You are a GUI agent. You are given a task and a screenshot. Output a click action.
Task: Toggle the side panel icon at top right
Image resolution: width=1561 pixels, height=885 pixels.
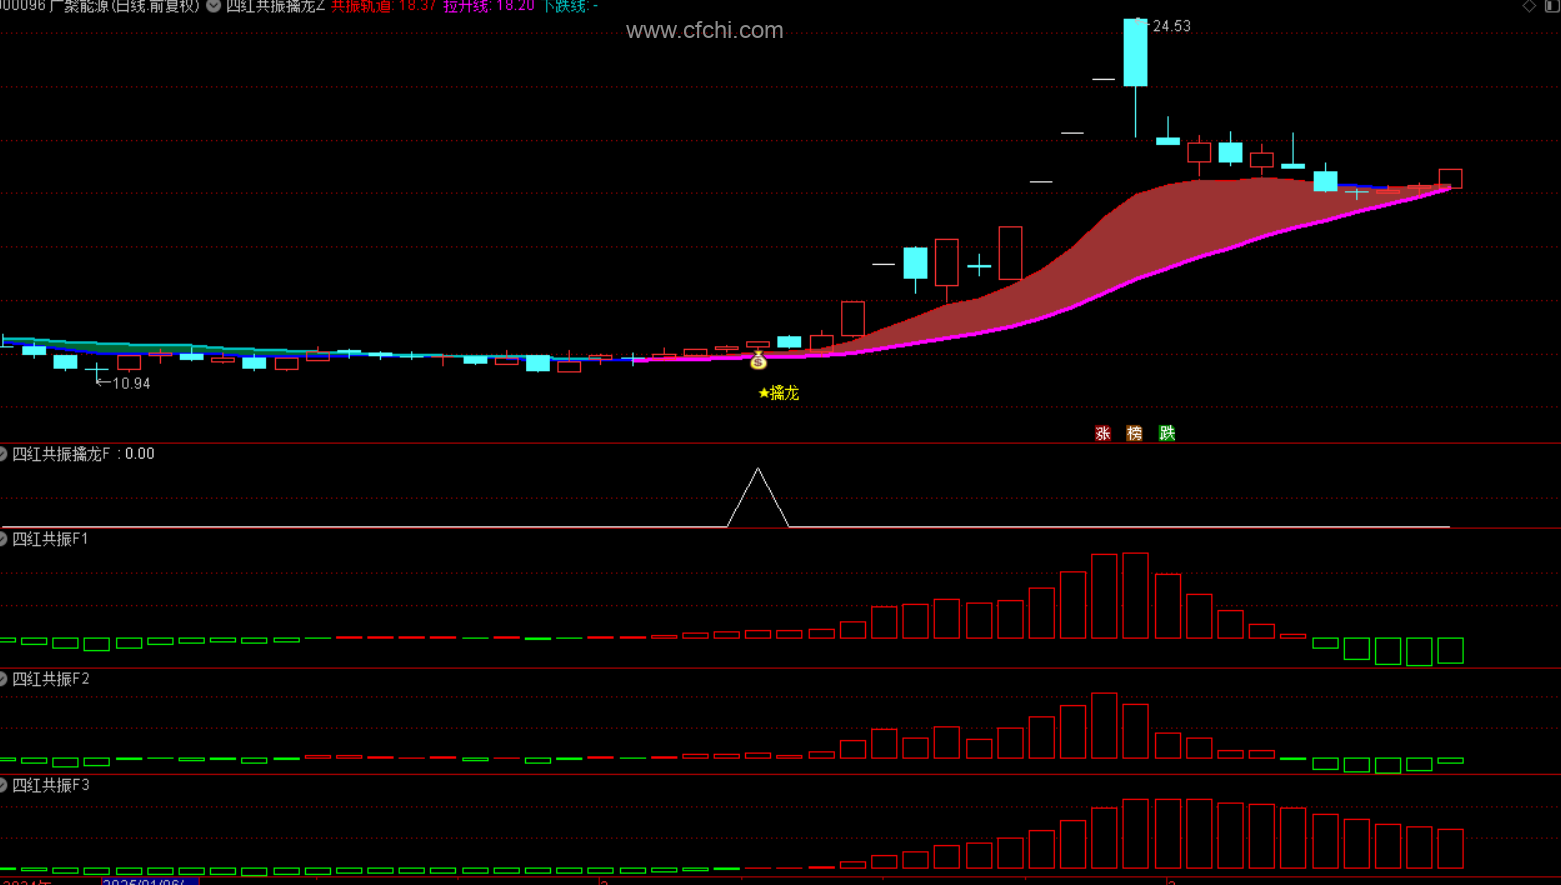click(1552, 6)
